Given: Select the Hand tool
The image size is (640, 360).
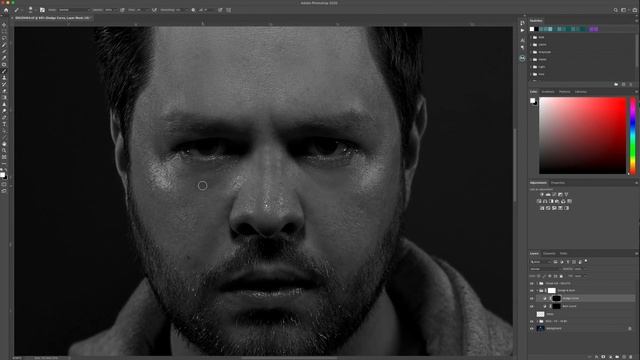Looking at the screenshot, I should click(x=4, y=144).
